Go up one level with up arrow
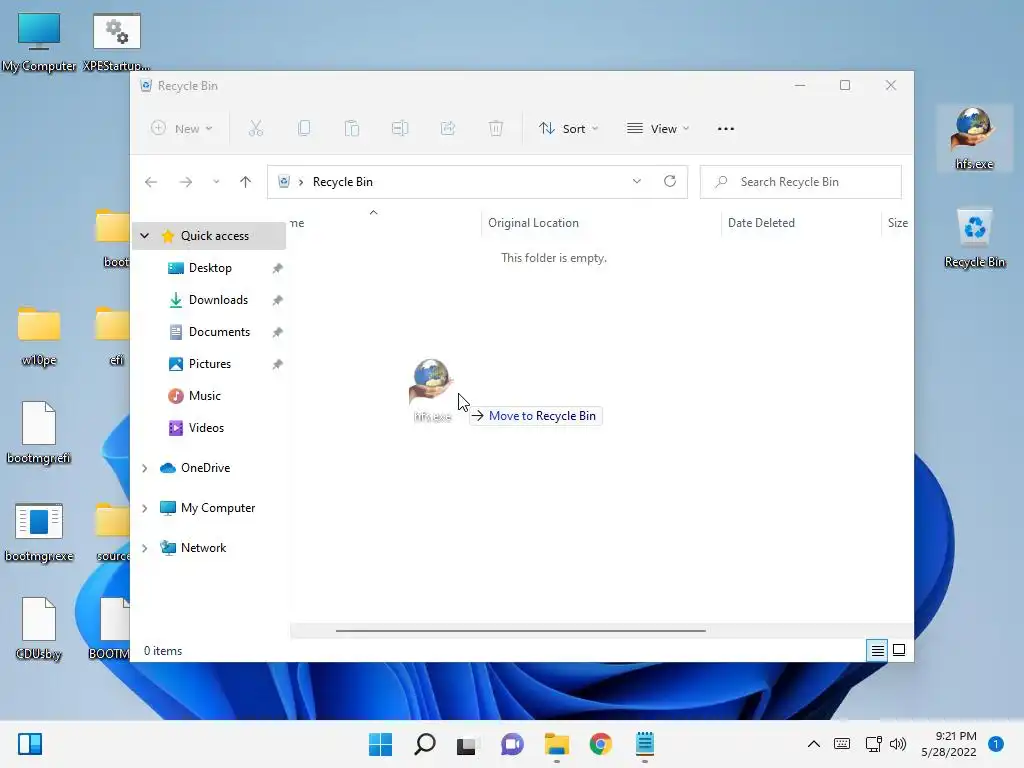The image size is (1024, 768). click(x=246, y=182)
